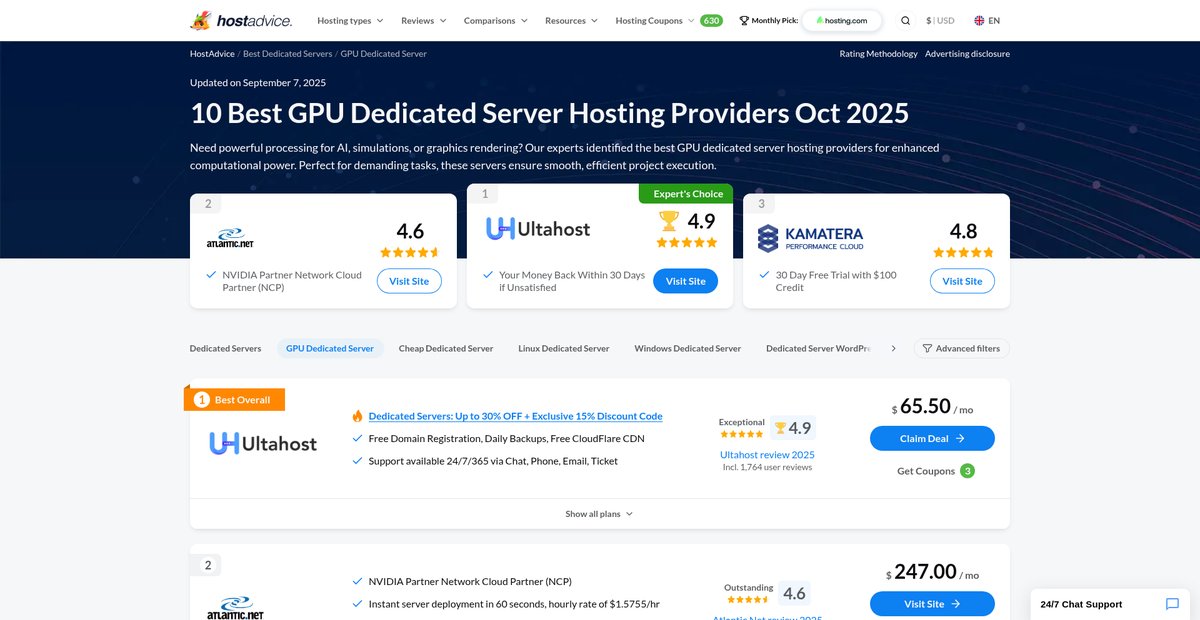1200x620 pixels.
Task: Click the $65.50 / mo price
Action: 932,408
